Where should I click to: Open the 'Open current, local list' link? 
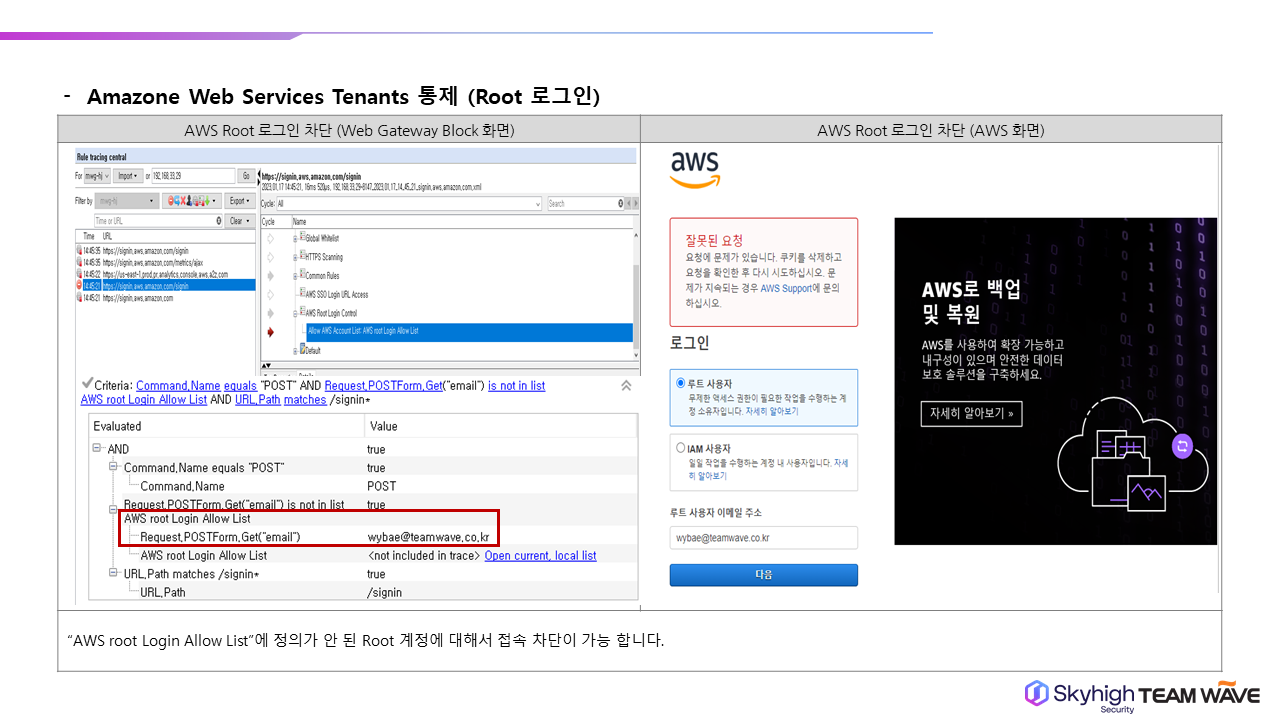point(540,556)
